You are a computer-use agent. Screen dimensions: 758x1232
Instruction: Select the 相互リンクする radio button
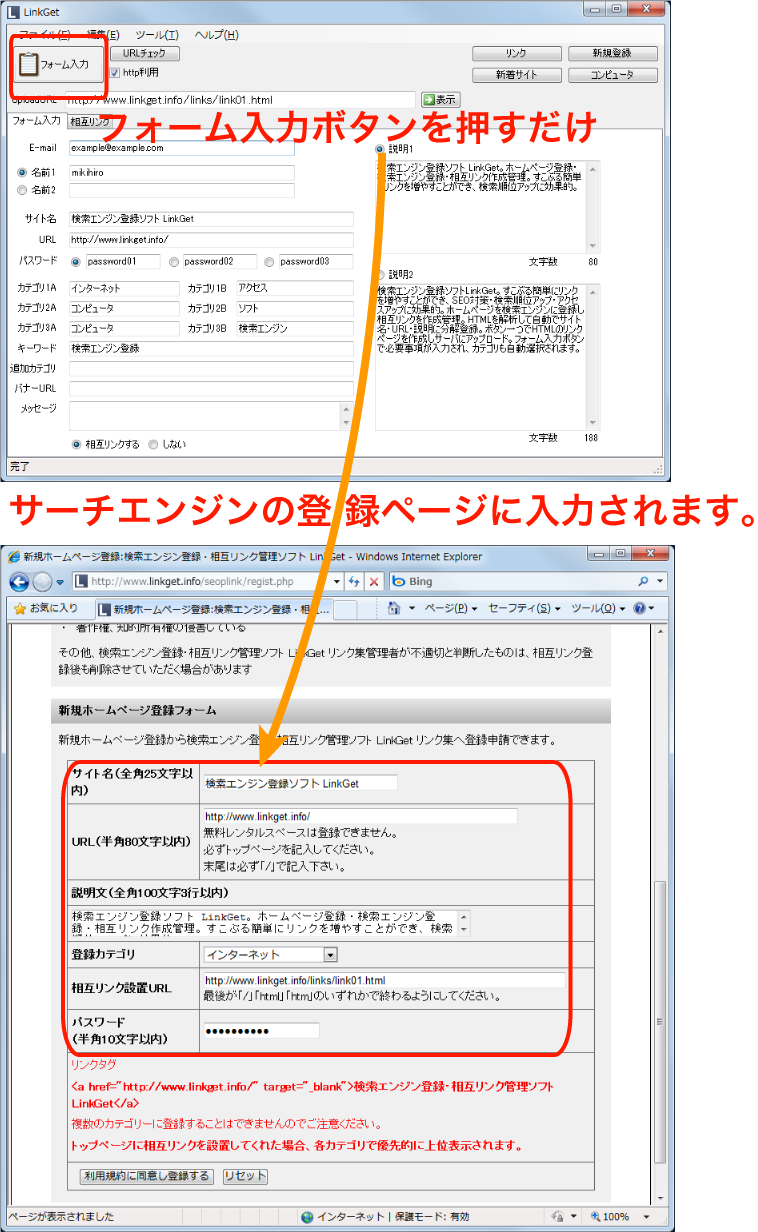click(76, 444)
